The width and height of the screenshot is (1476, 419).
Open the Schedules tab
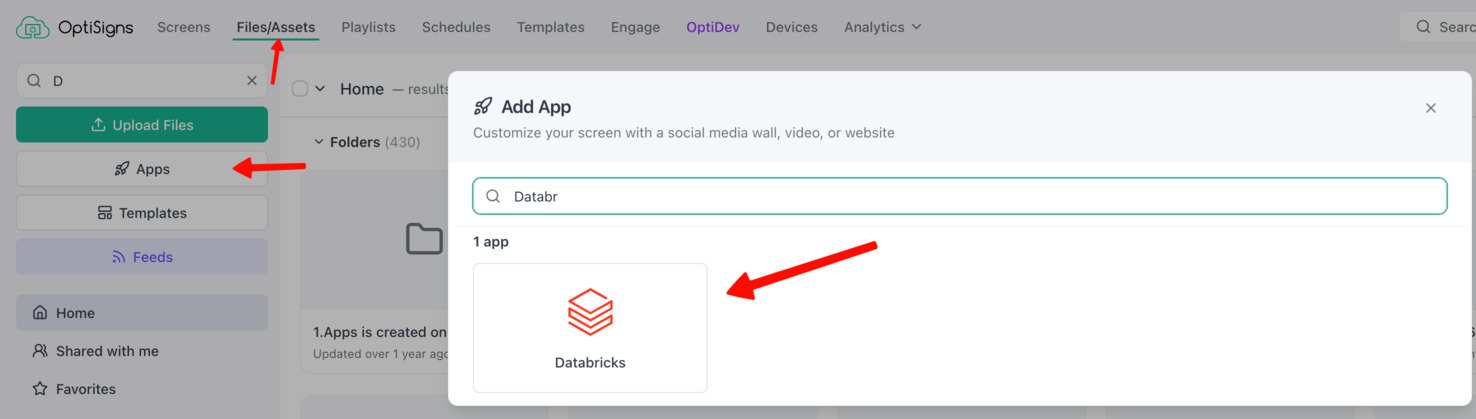pos(456,27)
